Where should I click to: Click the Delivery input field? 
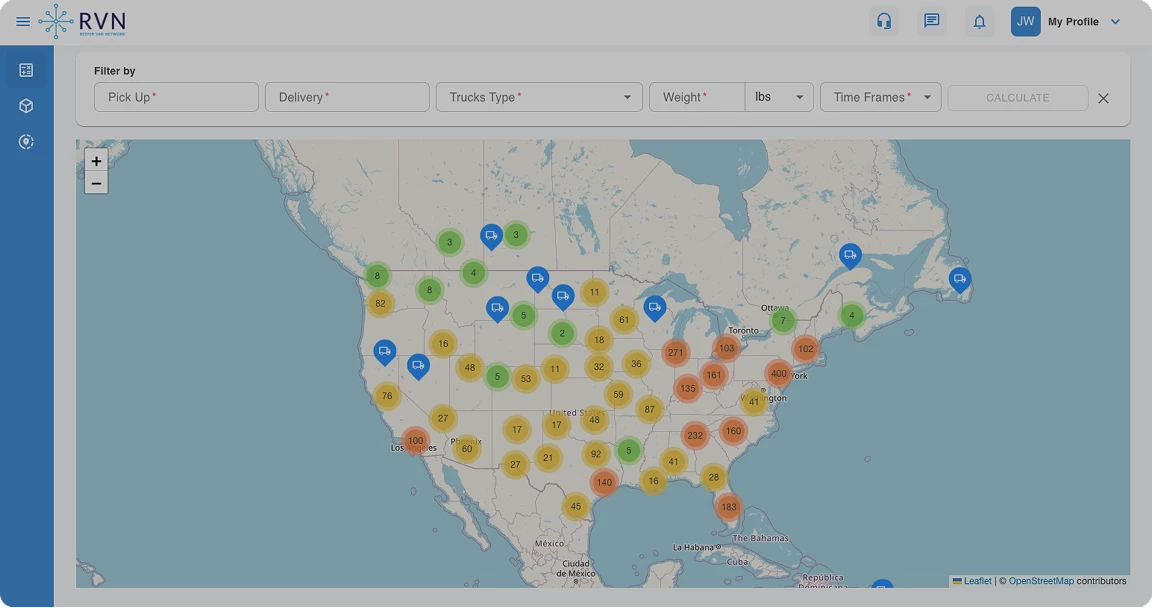(x=348, y=97)
